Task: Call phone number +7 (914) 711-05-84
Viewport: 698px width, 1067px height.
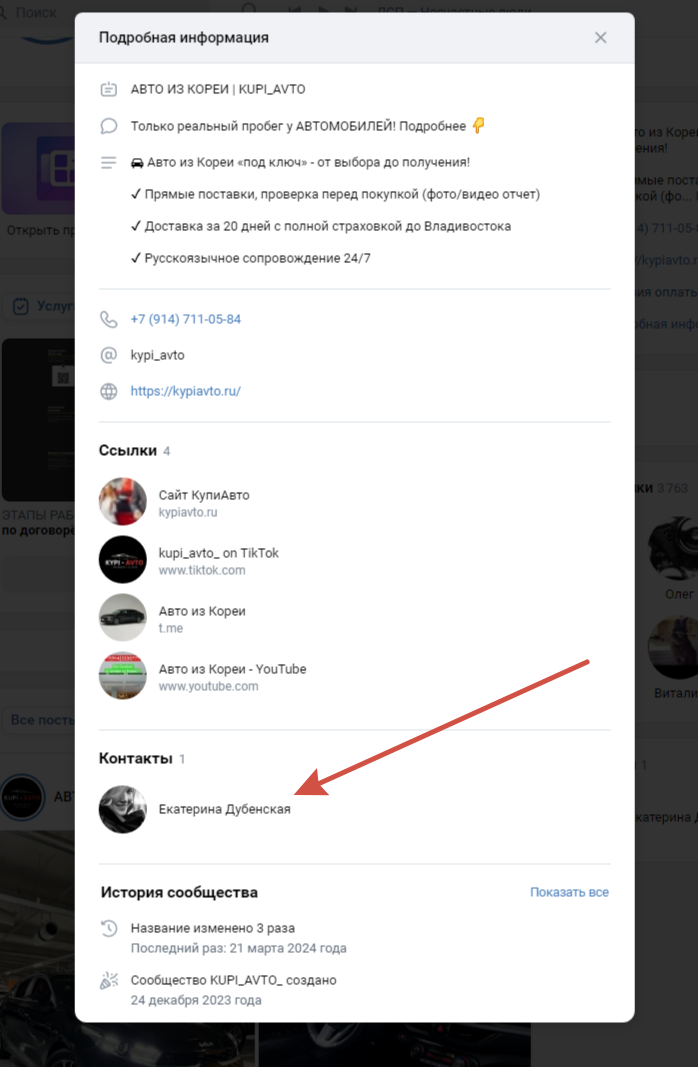Action: 185,320
